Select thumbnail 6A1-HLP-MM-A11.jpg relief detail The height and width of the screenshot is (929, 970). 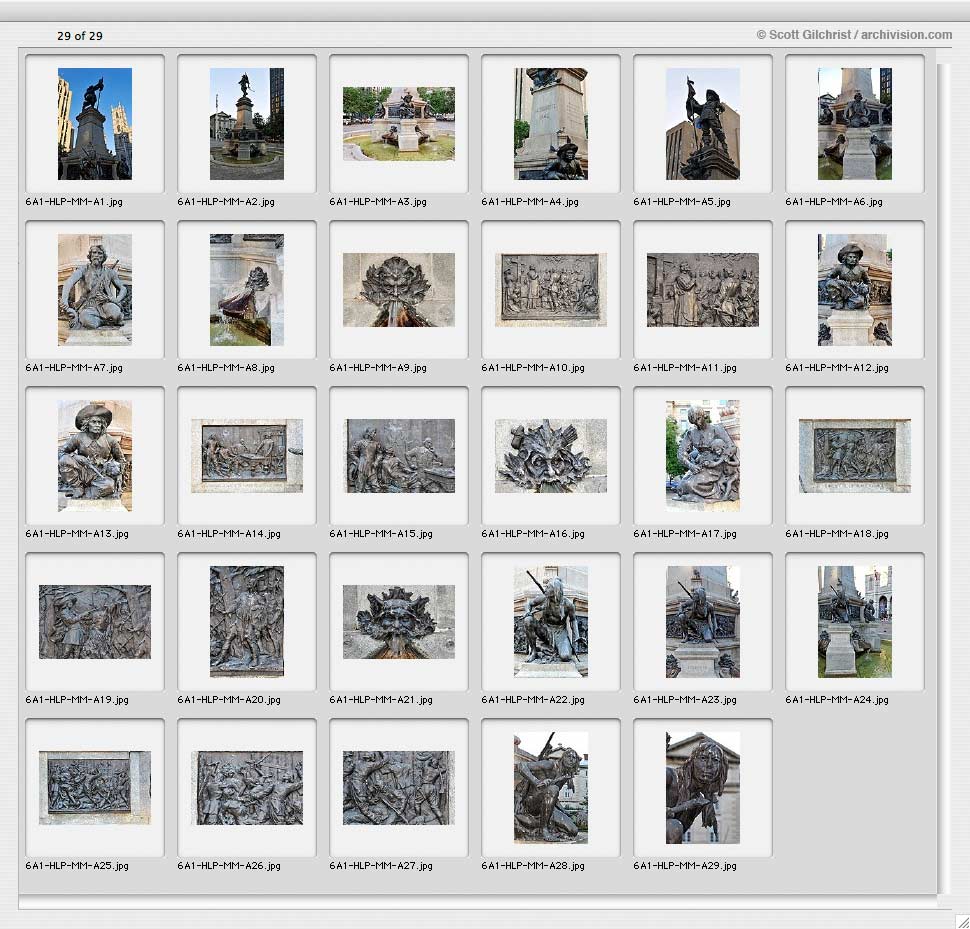pos(703,289)
